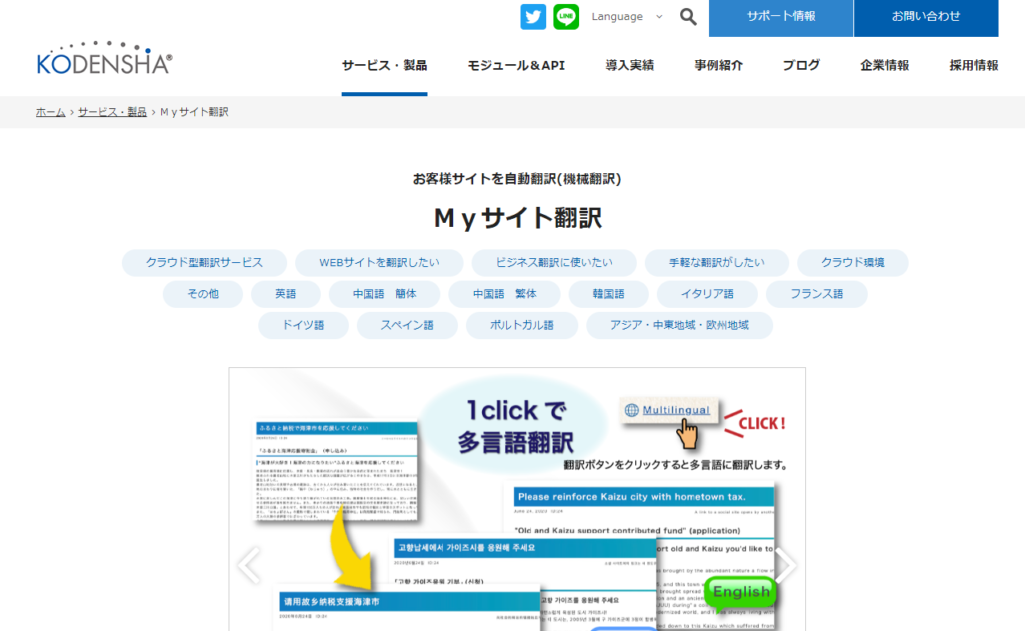Click the search magnifier icon
Image resolution: width=1025 pixels, height=631 pixels.
687,17
